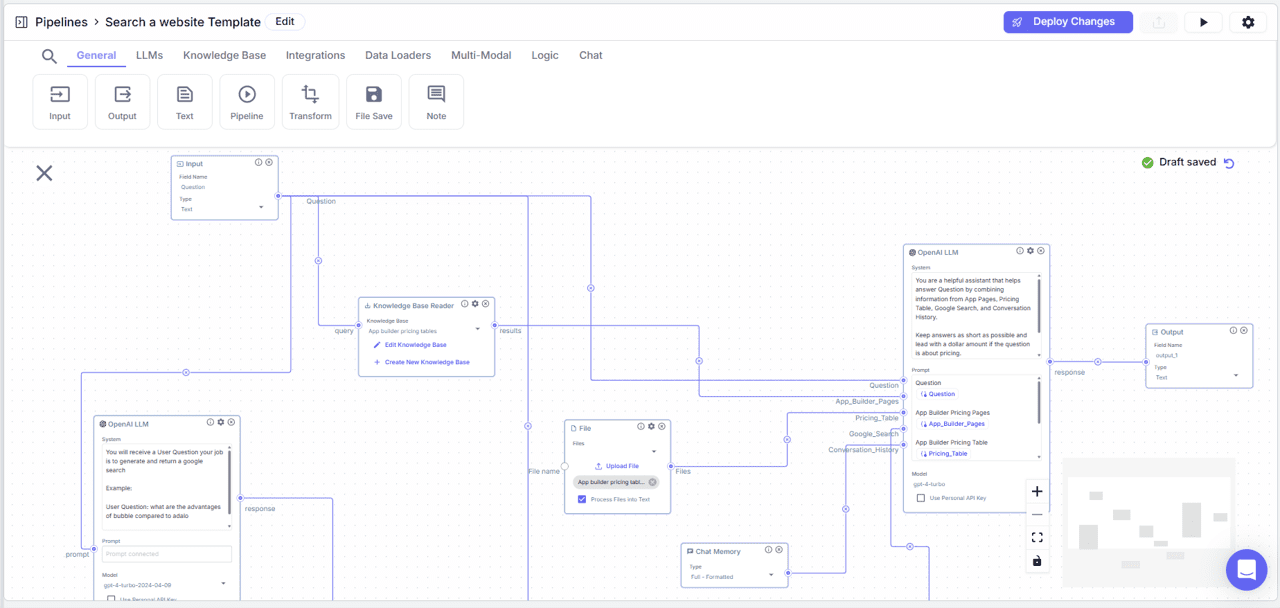Viewport: 1280px width, 608px height.
Task: Select the Input node tool
Action: (59, 101)
